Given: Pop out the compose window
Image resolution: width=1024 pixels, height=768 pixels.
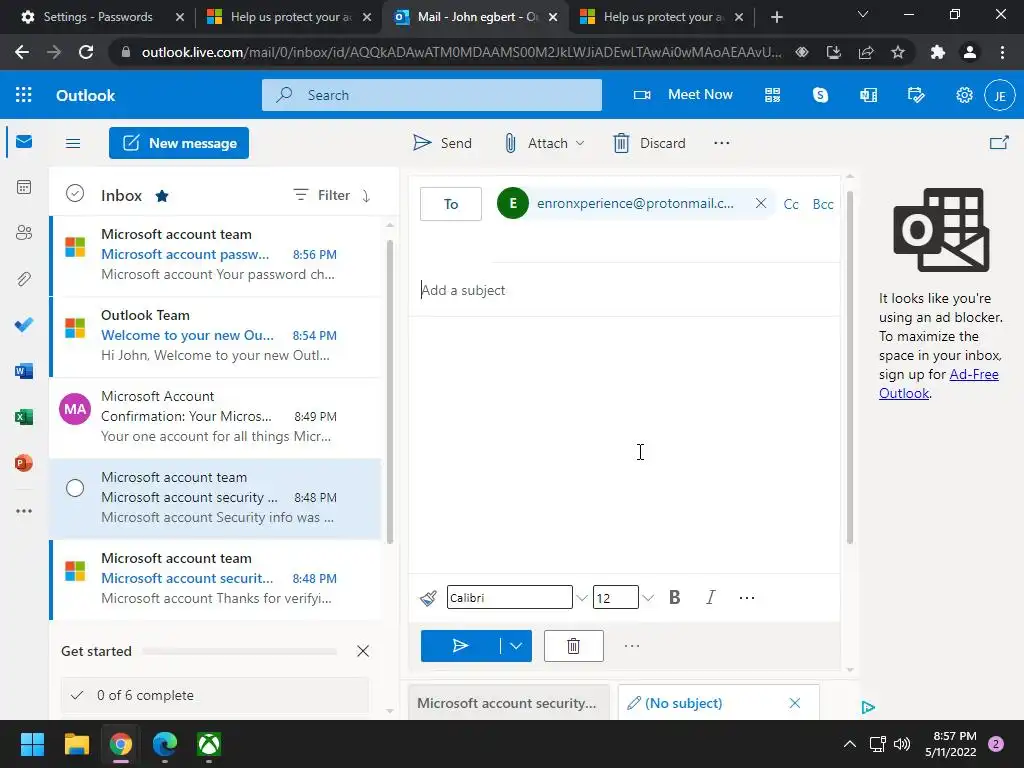Looking at the screenshot, I should tap(999, 142).
